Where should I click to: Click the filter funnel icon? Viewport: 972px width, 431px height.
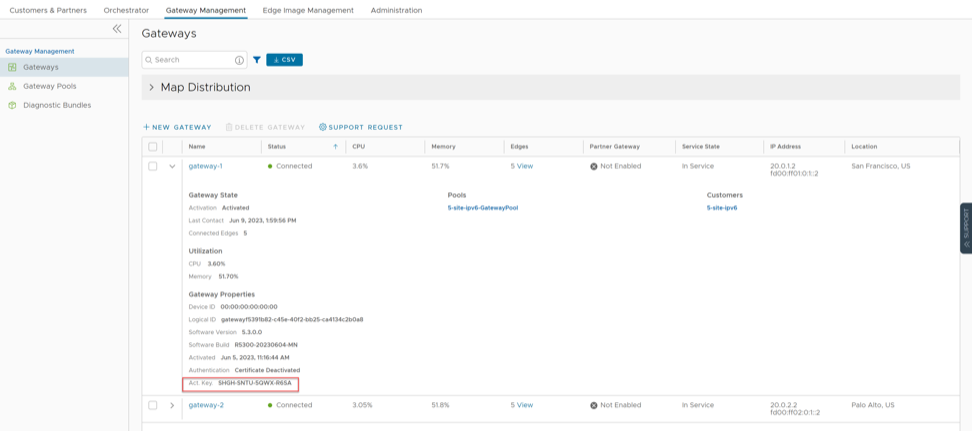[x=257, y=60]
